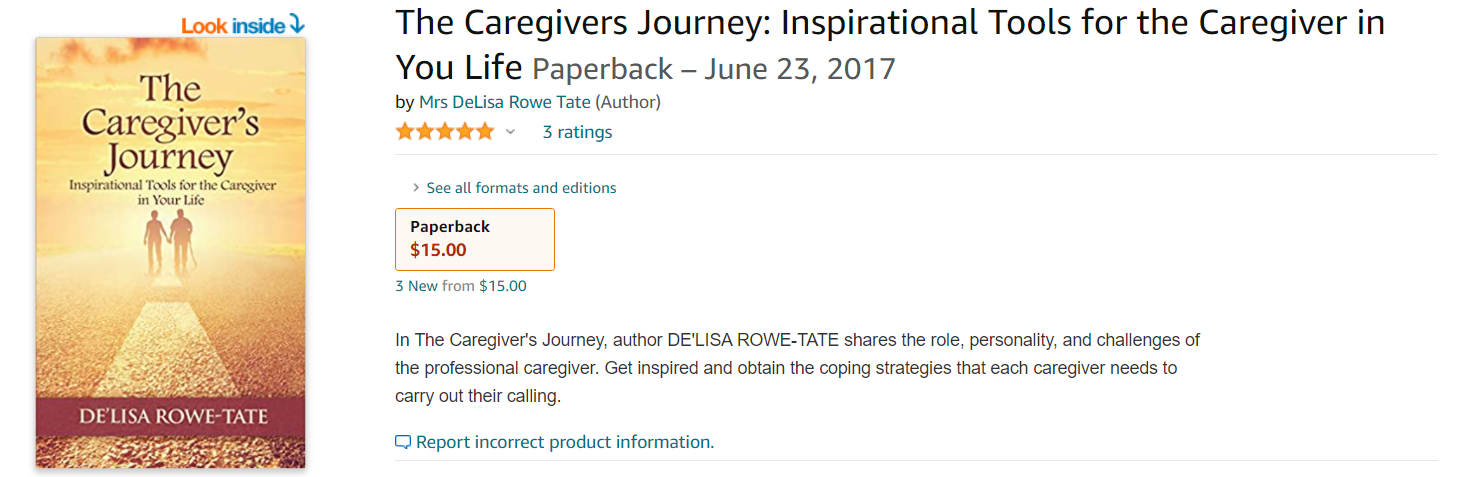This screenshot has height=477, width=1469.
Task: Click the Look inside label text
Action: 233,26
